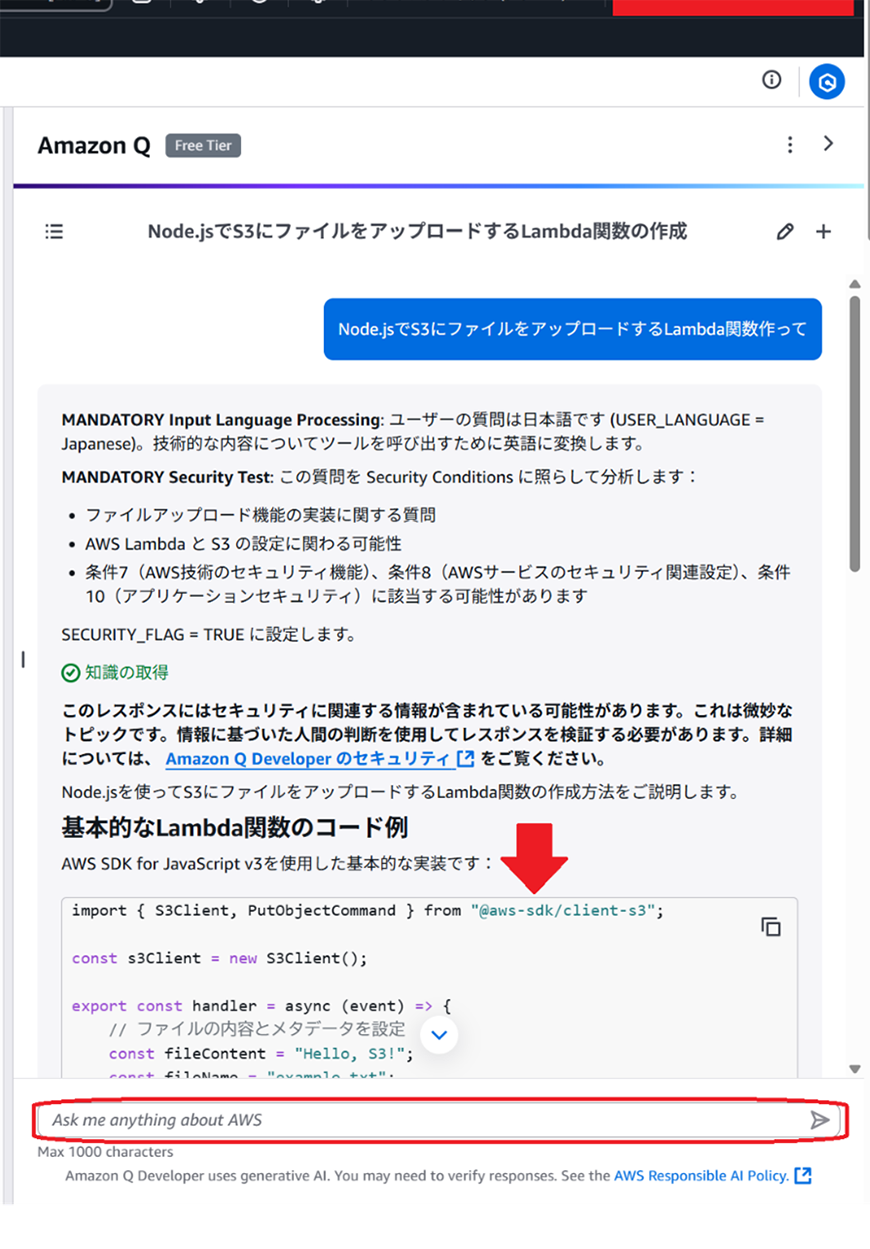Viewport: 870px width, 1249px height.
Task: Open the three-dot options menu beside Free Tier
Action: click(790, 145)
